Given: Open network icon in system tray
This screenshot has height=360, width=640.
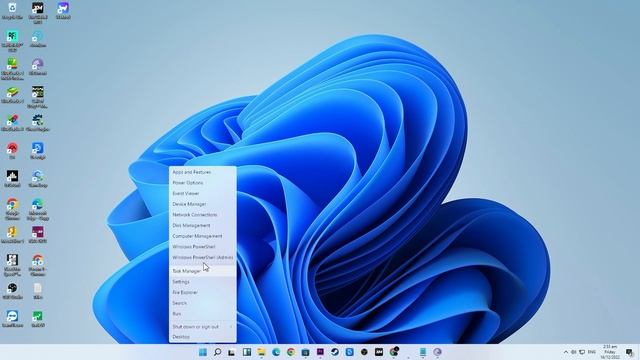Looking at the screenshot, I should (582, 352).
